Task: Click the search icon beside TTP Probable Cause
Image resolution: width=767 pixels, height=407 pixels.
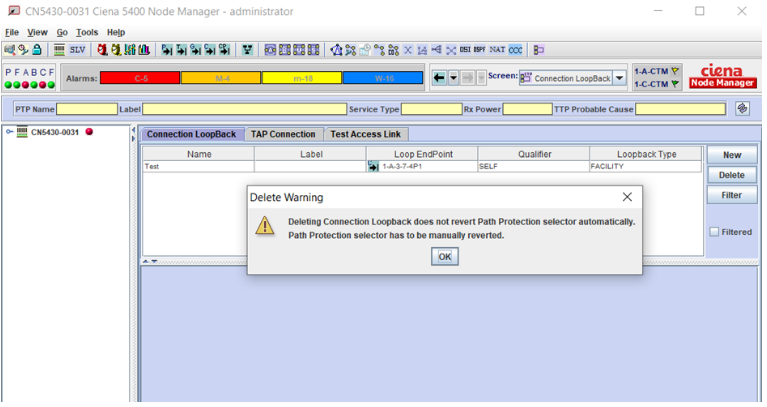Action: tap(742, 108)
